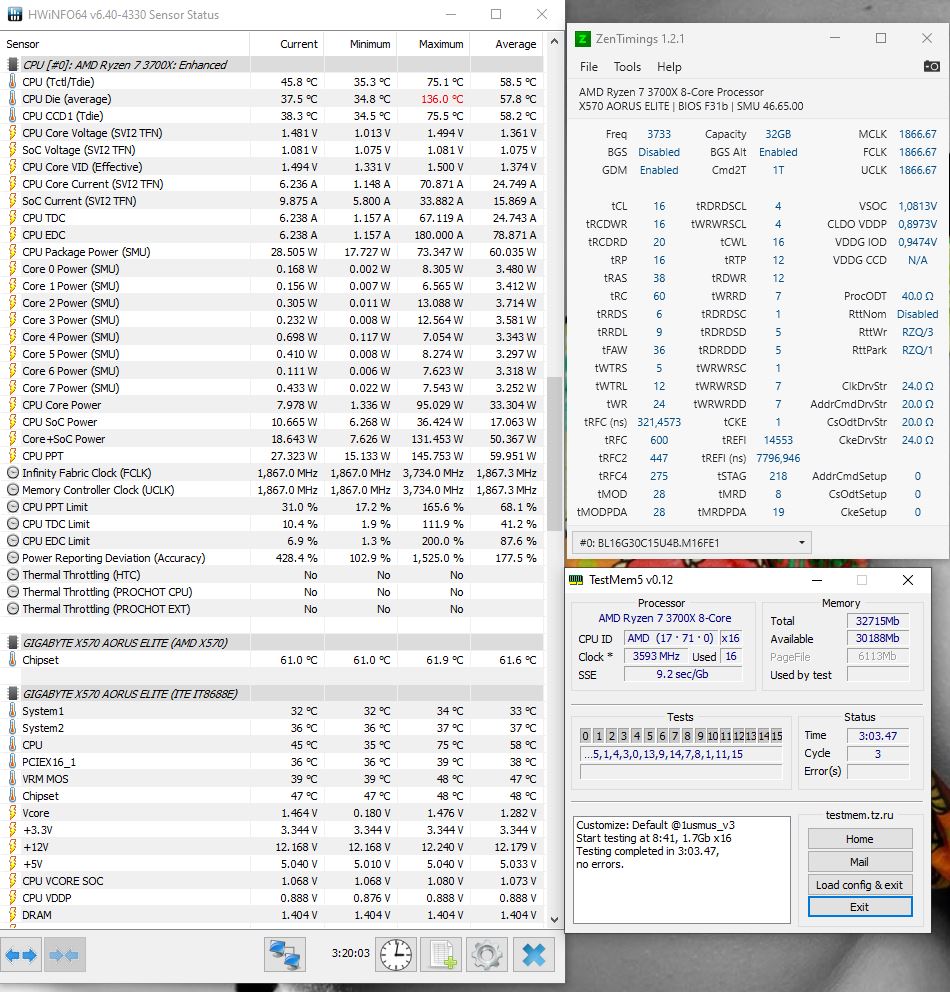Click thermometer icon beside VRM MOS
950x992 pixels.
click(x=12, y=779)
